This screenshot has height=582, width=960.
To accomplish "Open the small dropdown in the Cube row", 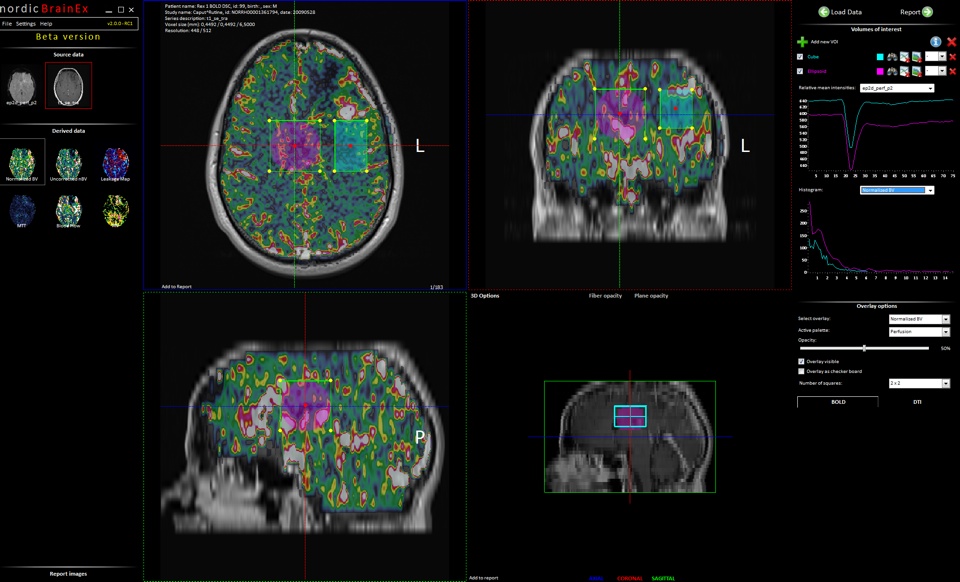I will coord(936,57).
